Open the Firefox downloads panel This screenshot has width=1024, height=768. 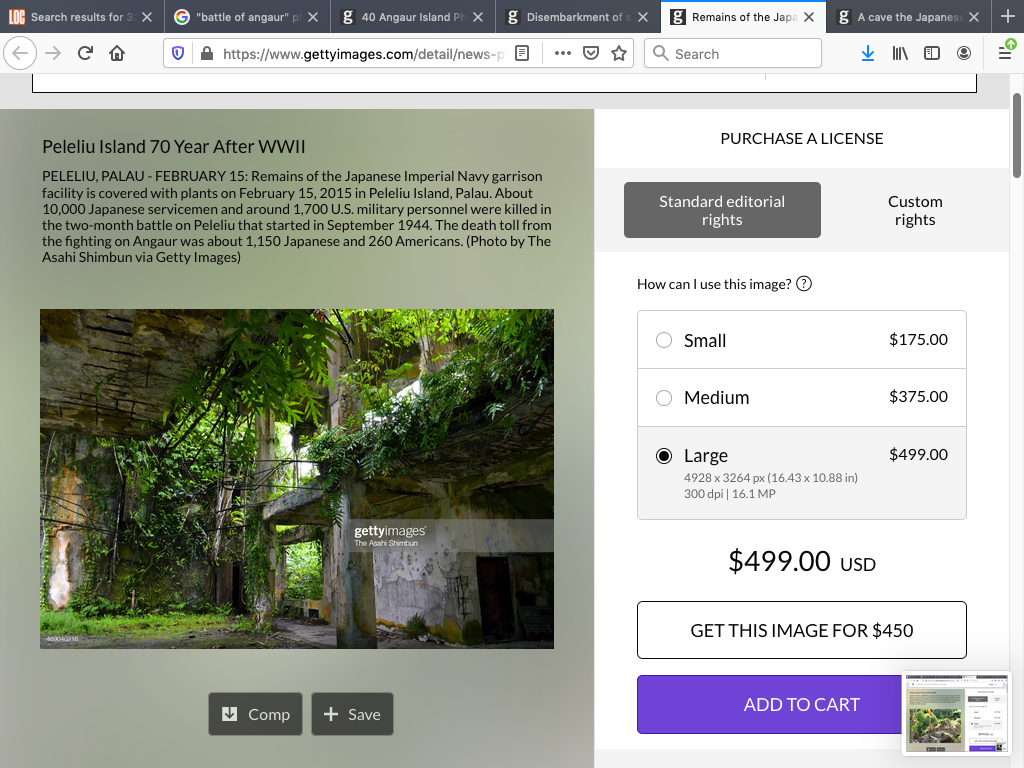pyautogui.click(x=867, y=54)
